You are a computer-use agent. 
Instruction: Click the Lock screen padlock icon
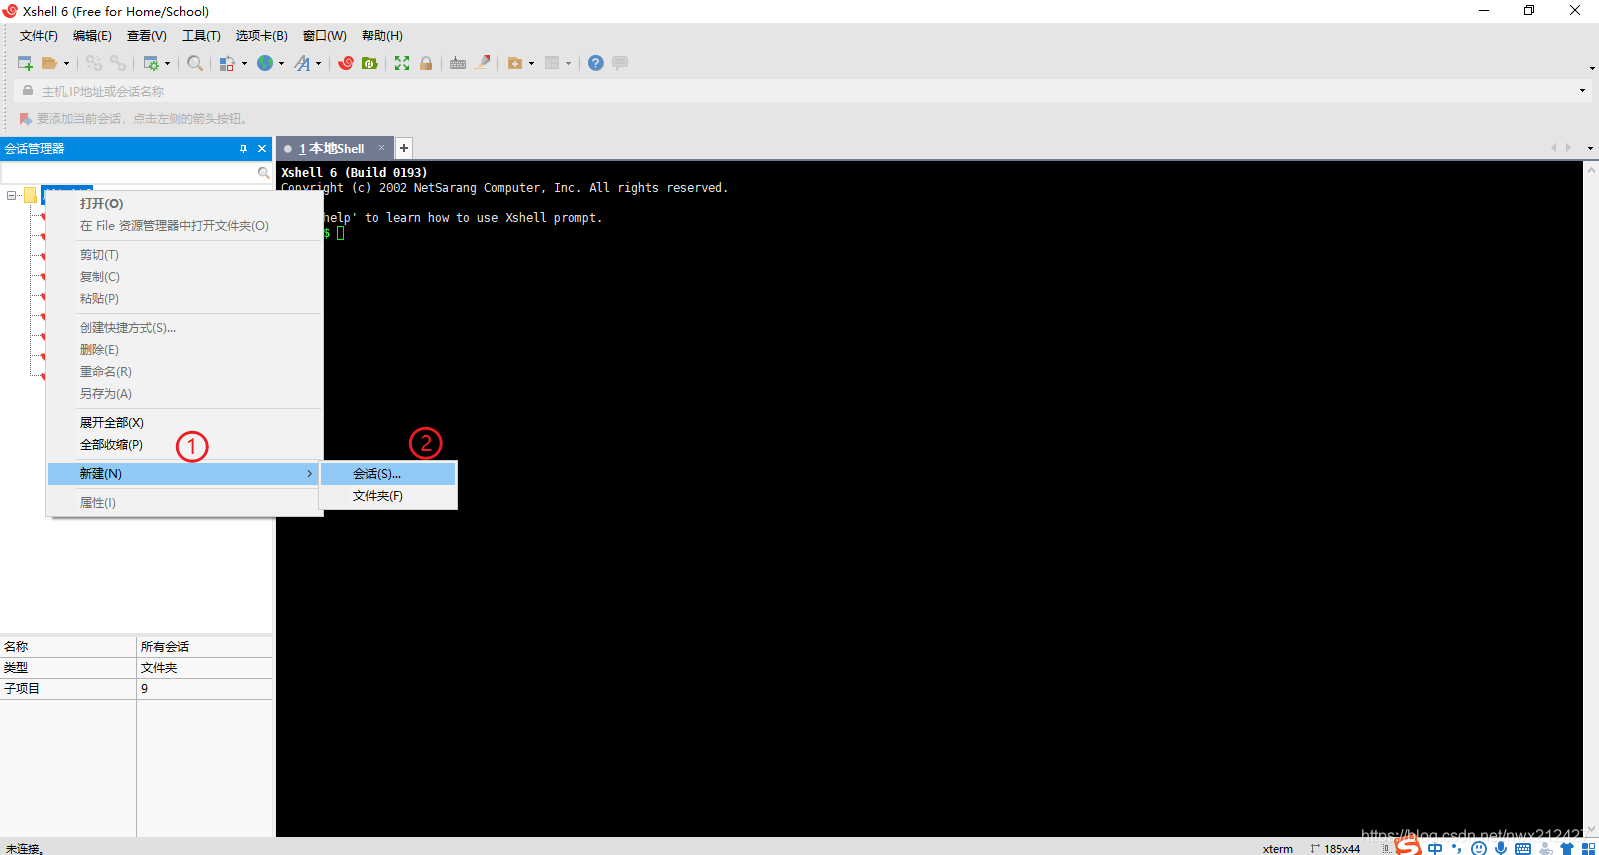point(426,63)
